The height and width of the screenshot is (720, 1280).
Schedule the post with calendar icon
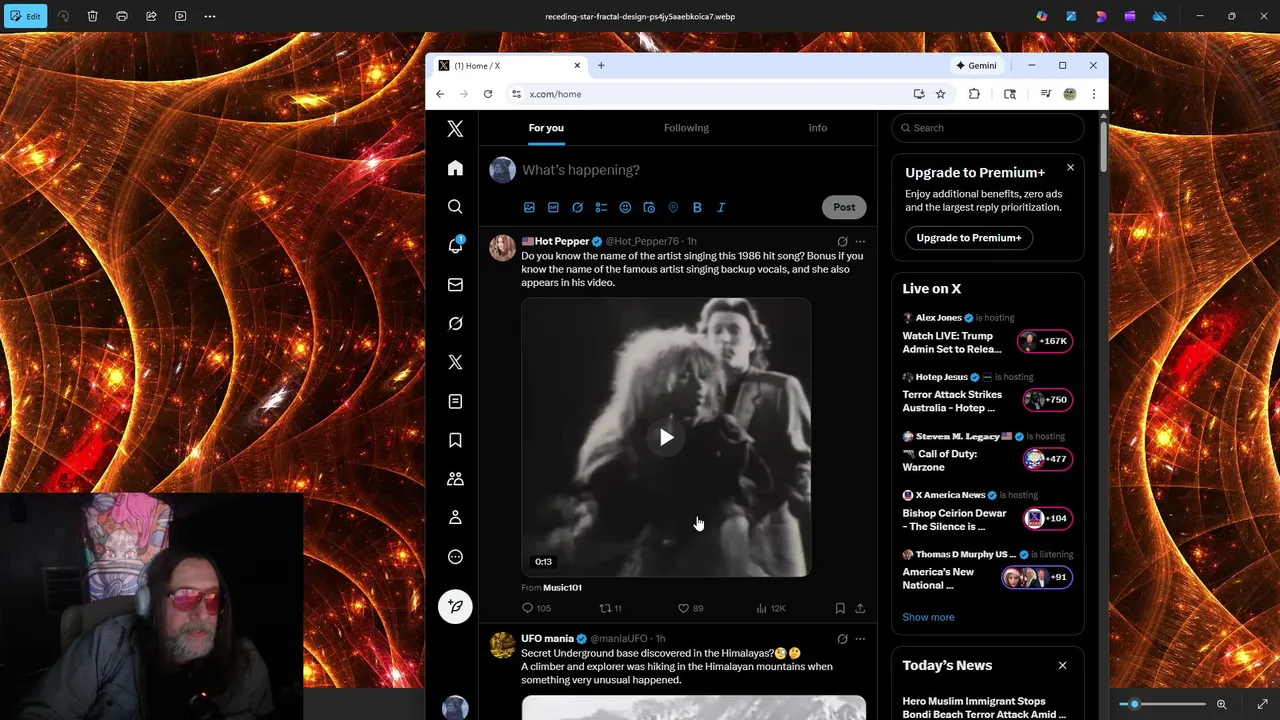pos(649,207)
